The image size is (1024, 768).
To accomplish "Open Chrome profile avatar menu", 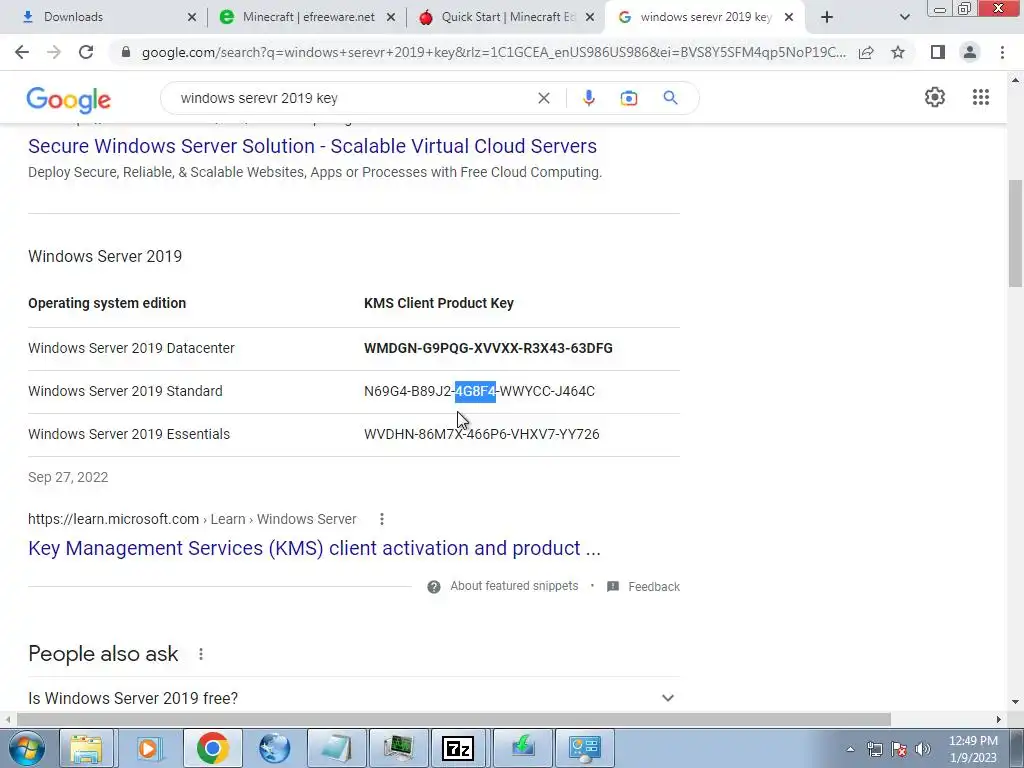I will coord(970,52).
